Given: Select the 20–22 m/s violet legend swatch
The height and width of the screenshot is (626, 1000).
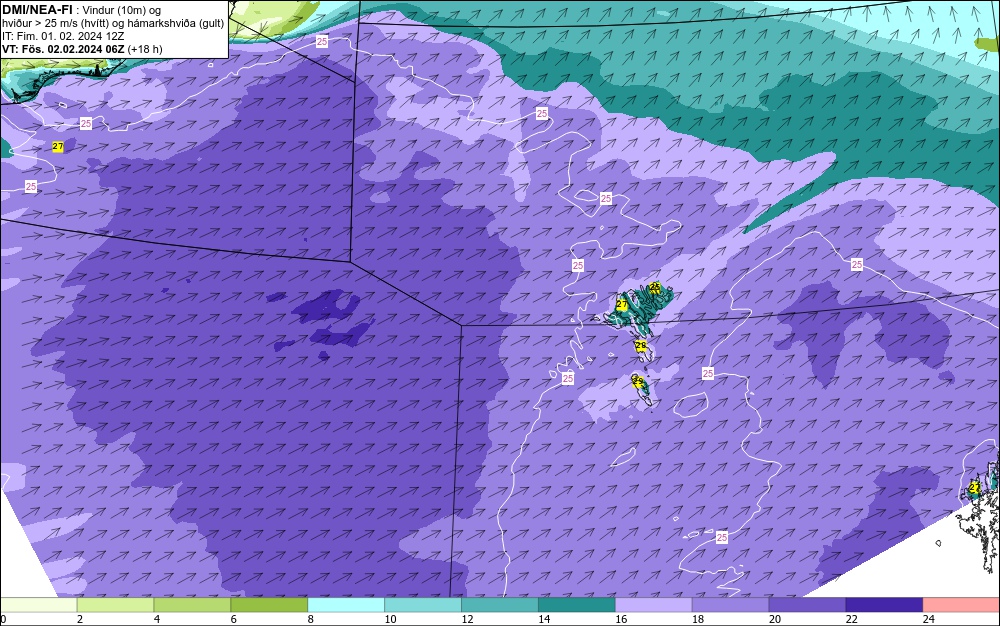Looking at the screenshot, I should point(807,605).
